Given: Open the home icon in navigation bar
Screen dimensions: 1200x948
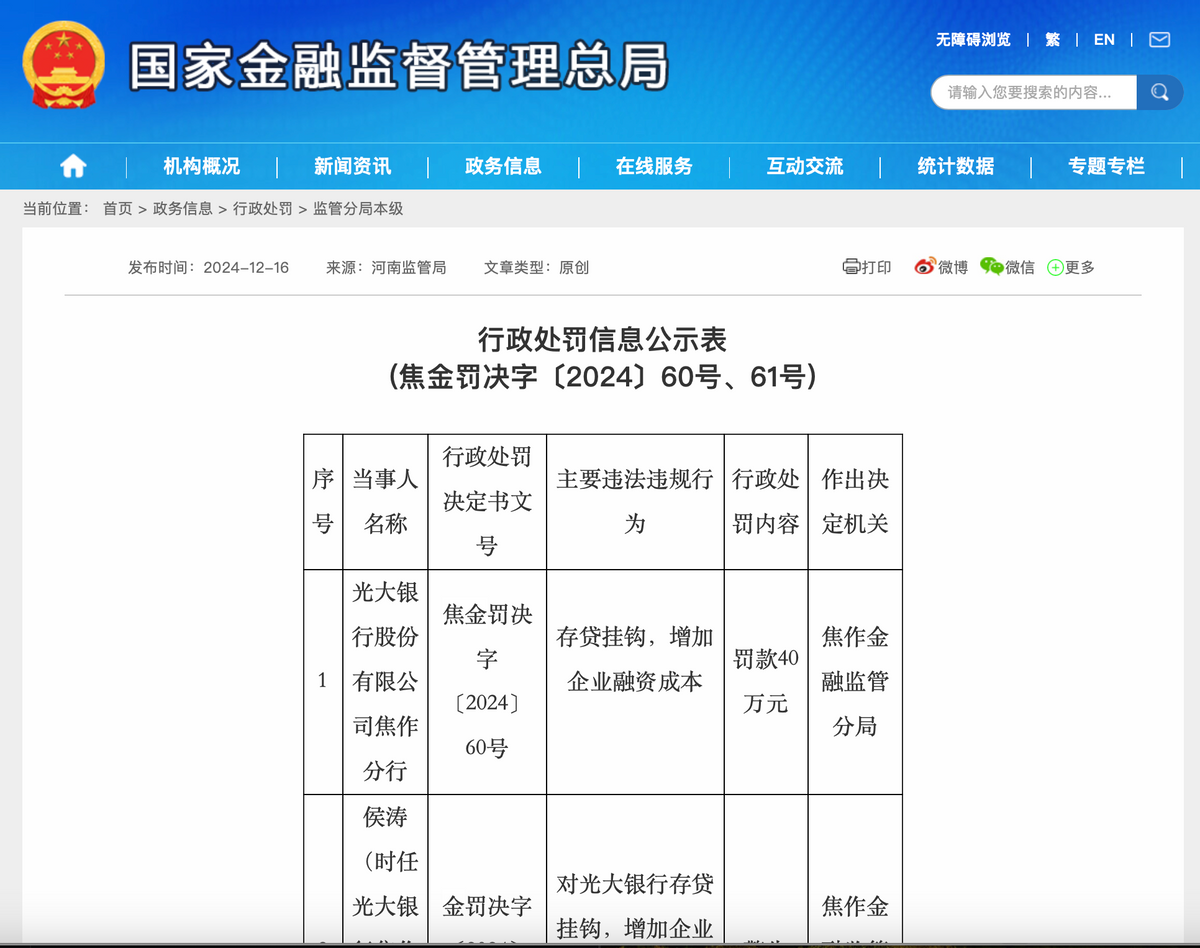Looking at the screenshot, I should pyautogui.click(x=73, y=167).
